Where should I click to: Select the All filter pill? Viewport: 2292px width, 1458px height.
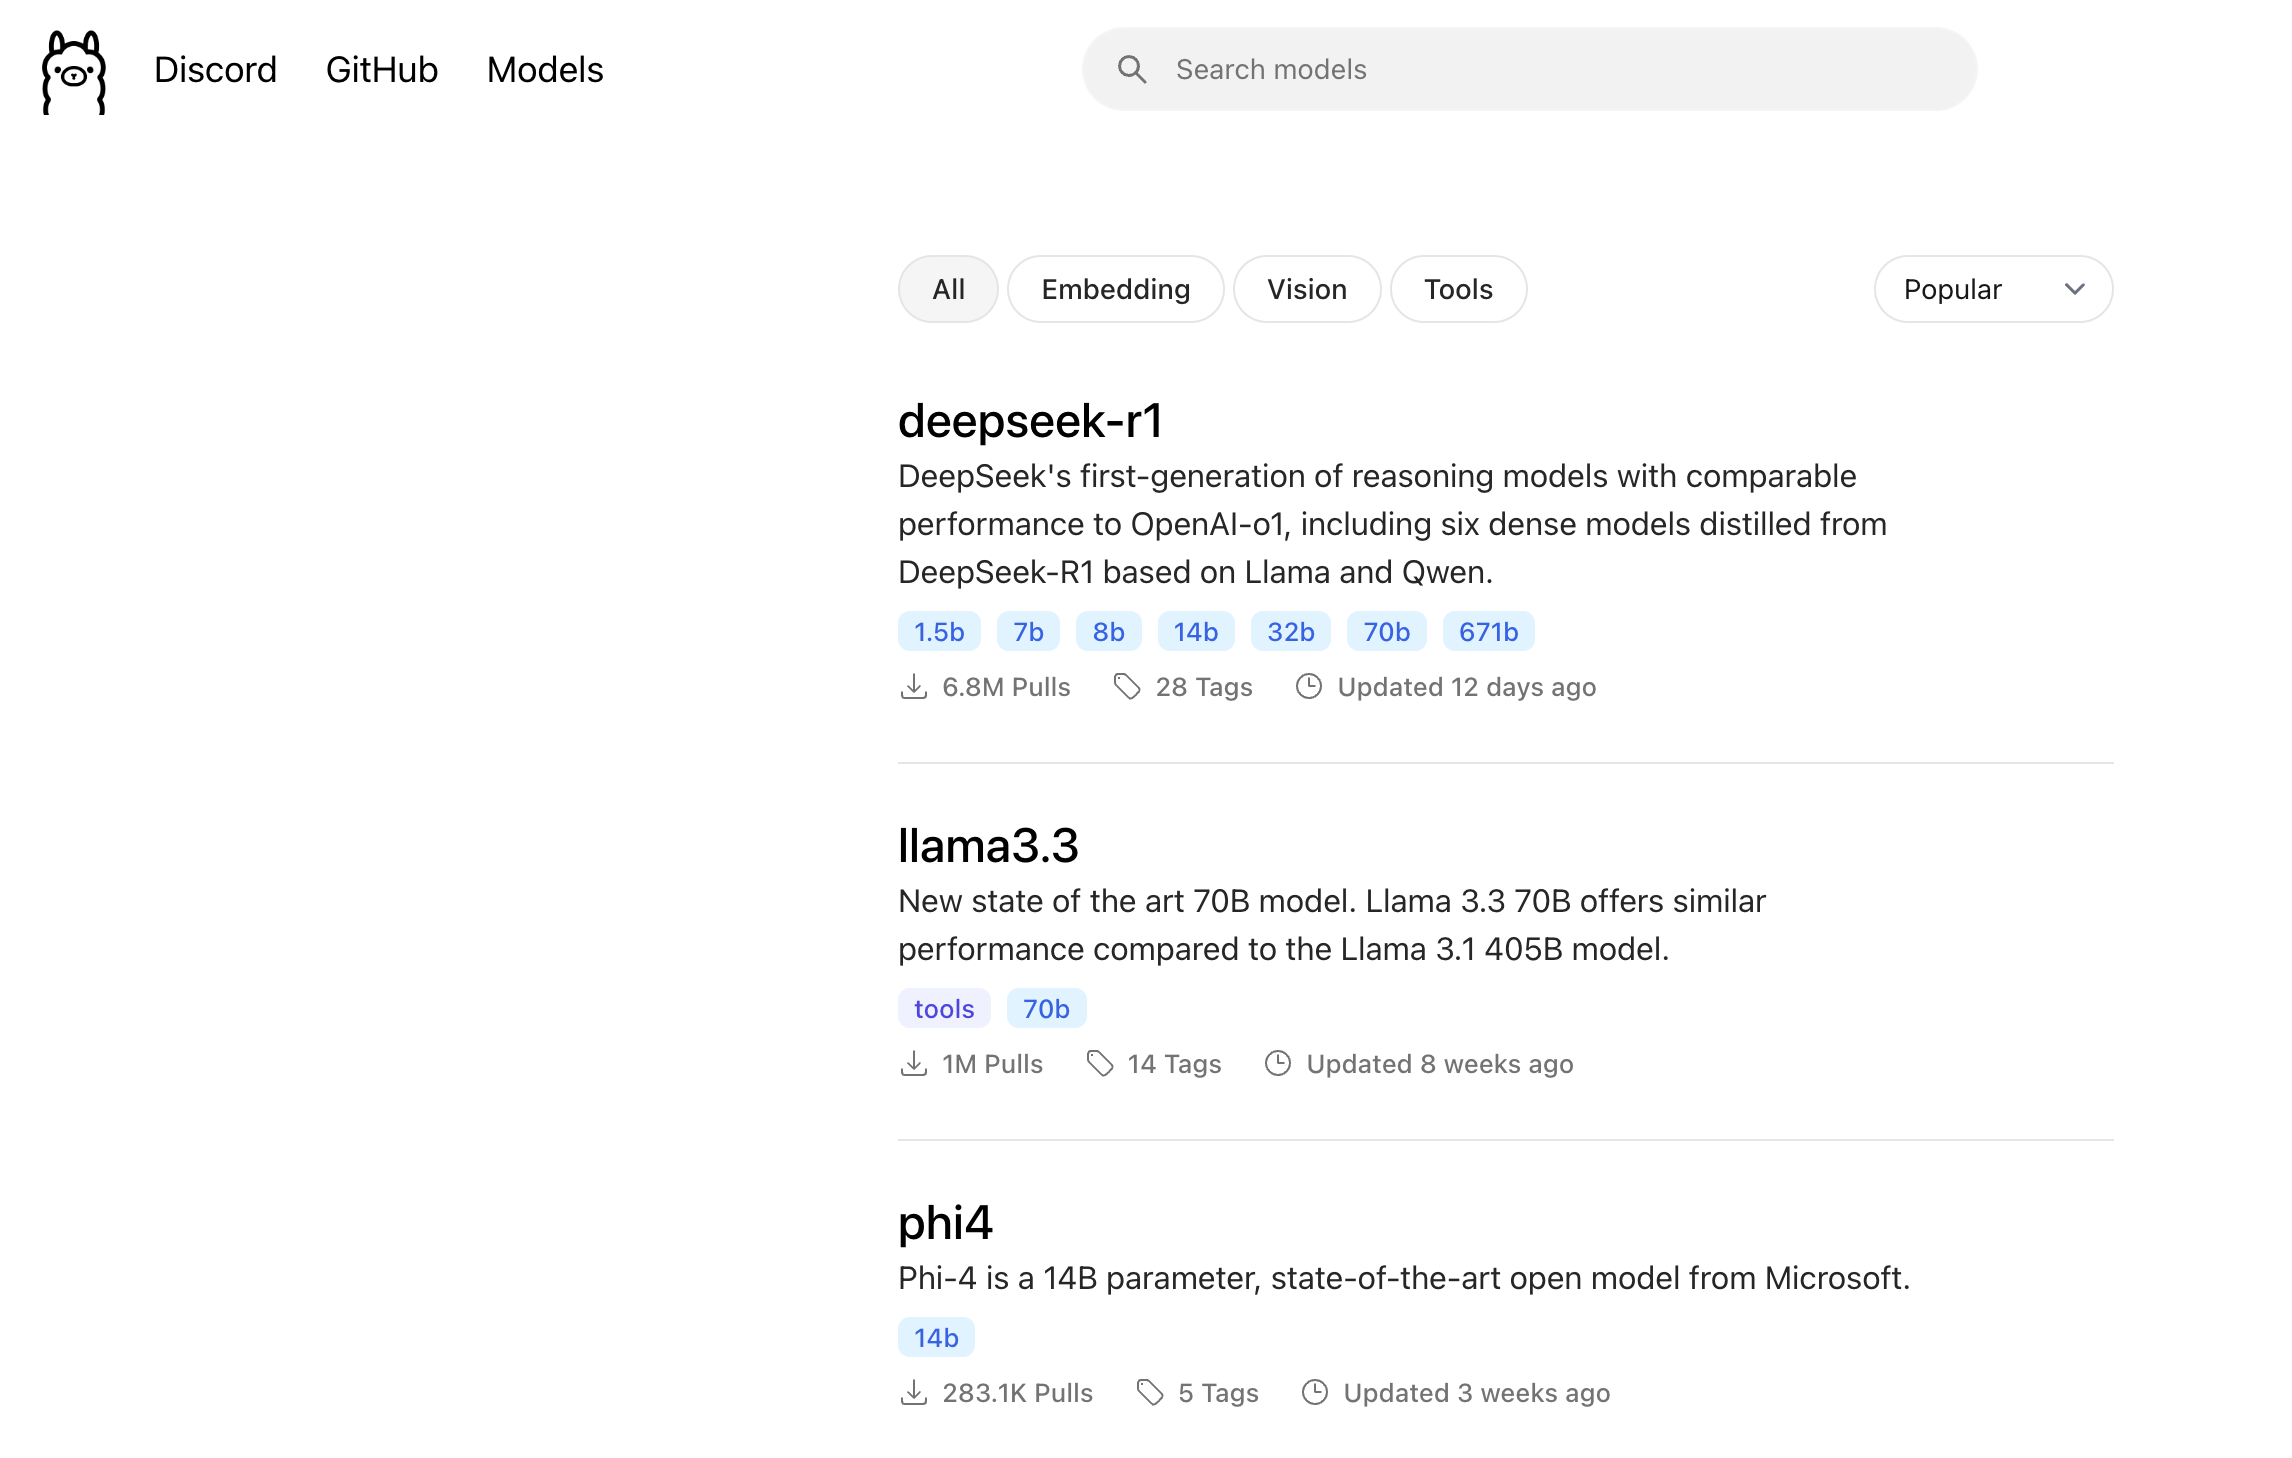(948, 290)
